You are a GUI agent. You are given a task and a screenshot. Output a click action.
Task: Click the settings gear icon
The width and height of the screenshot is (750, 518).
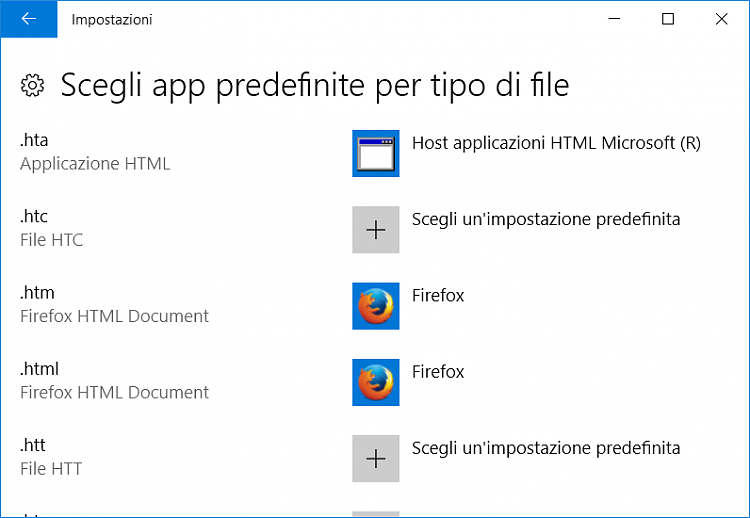pyautogui.click(x=33, y=86)
